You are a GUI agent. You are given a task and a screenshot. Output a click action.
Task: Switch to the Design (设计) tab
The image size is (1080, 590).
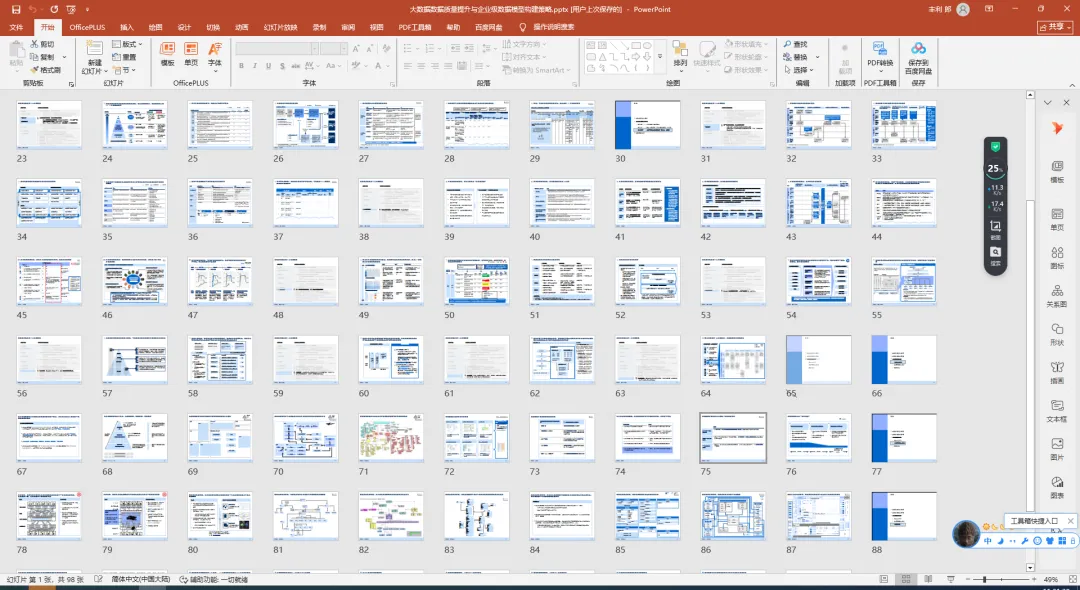point(184,28)
